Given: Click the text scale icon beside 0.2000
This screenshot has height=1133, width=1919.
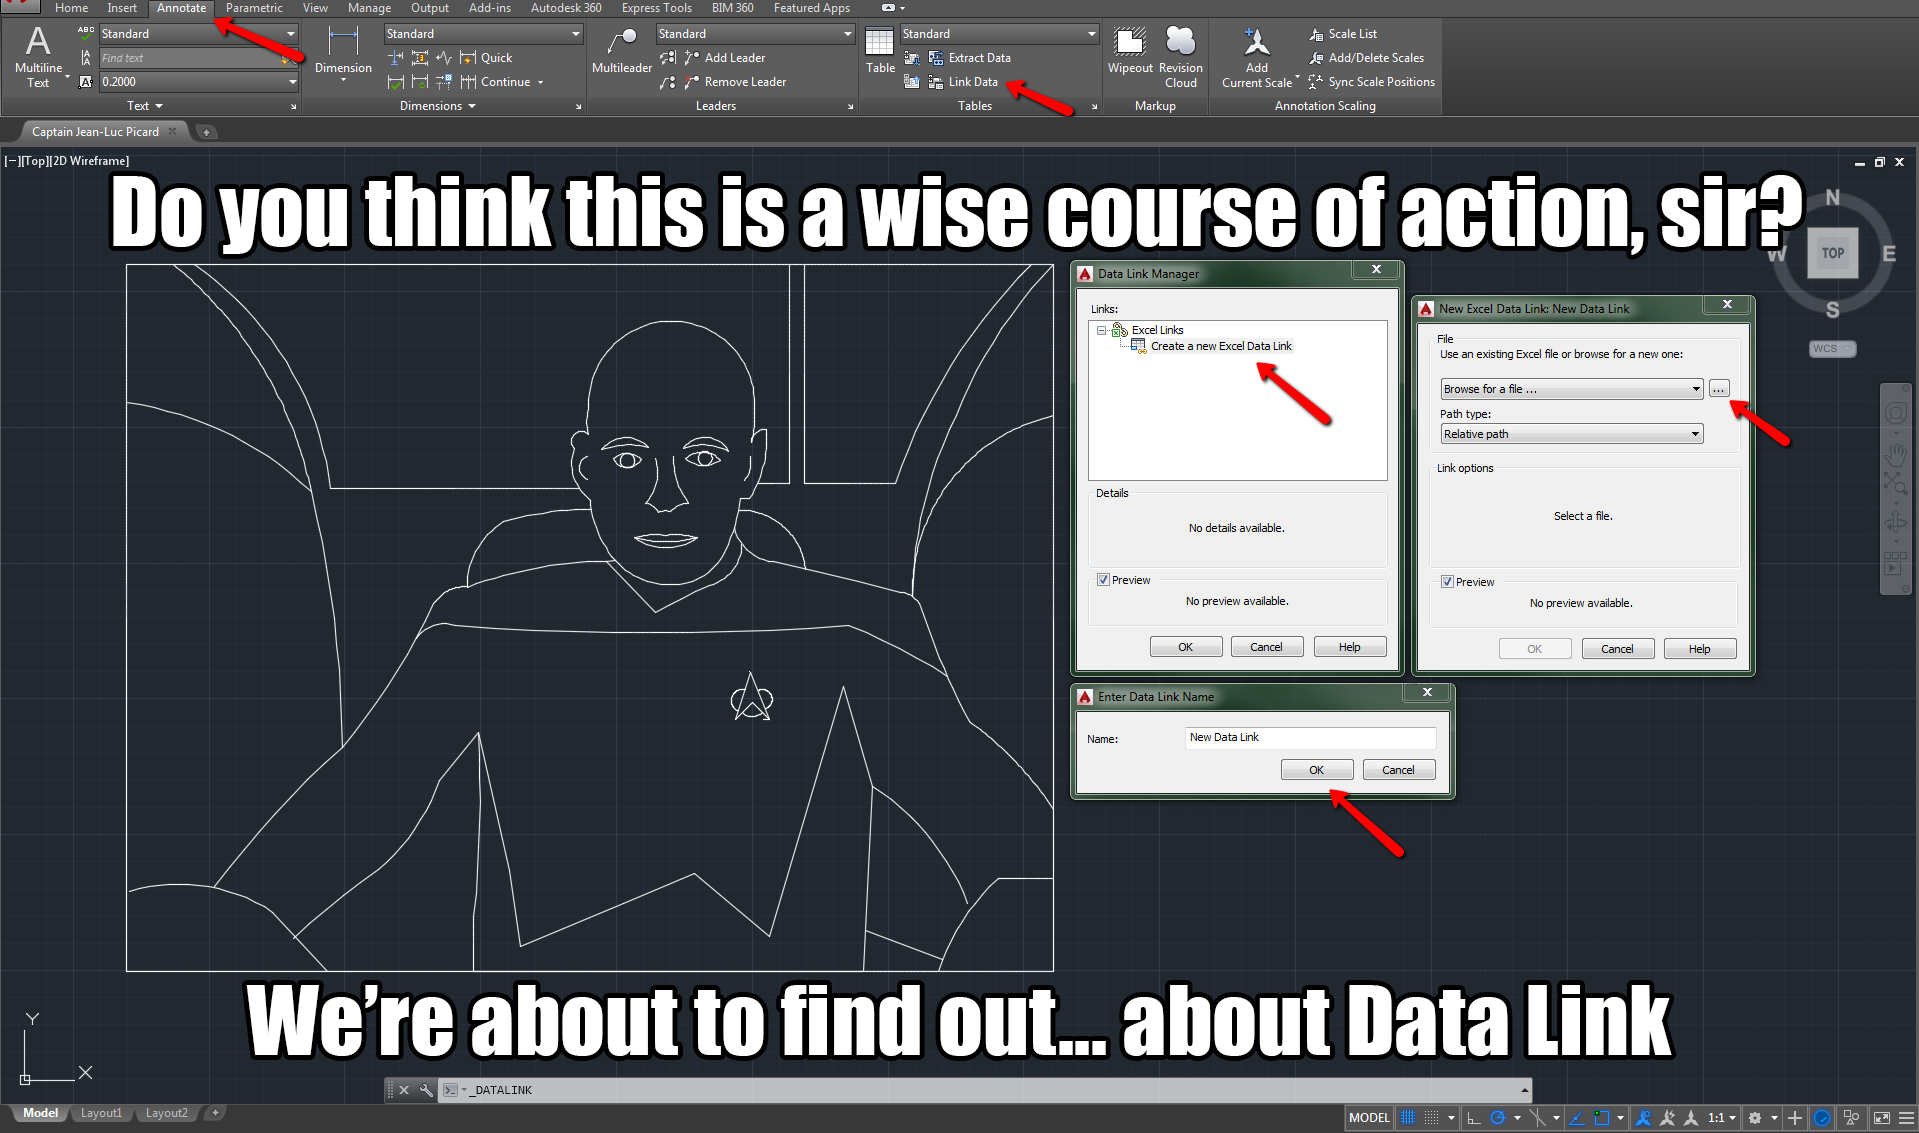Looking at the screenshot, I should pos(86,82).
